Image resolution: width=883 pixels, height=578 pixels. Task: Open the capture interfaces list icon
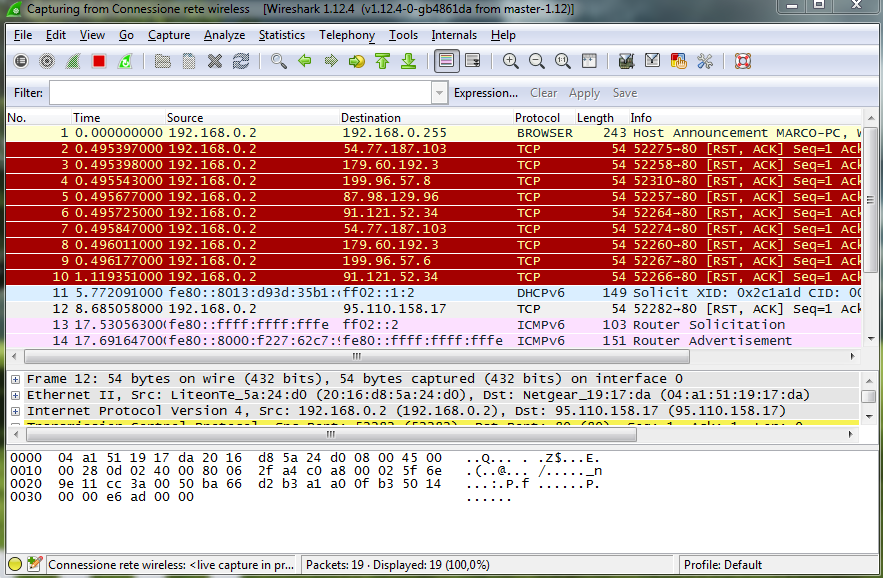pyautogui.click(x=21, y=61)
